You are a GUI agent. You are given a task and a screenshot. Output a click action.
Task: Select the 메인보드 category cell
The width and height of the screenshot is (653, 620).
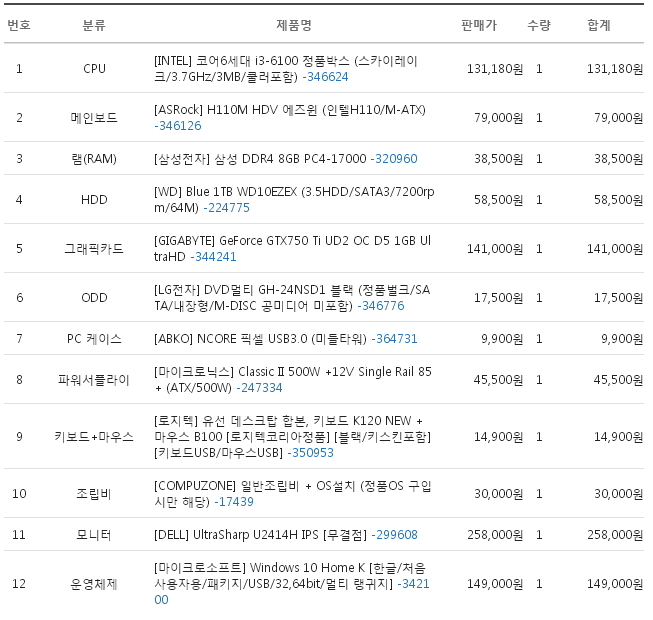(94, 118)
